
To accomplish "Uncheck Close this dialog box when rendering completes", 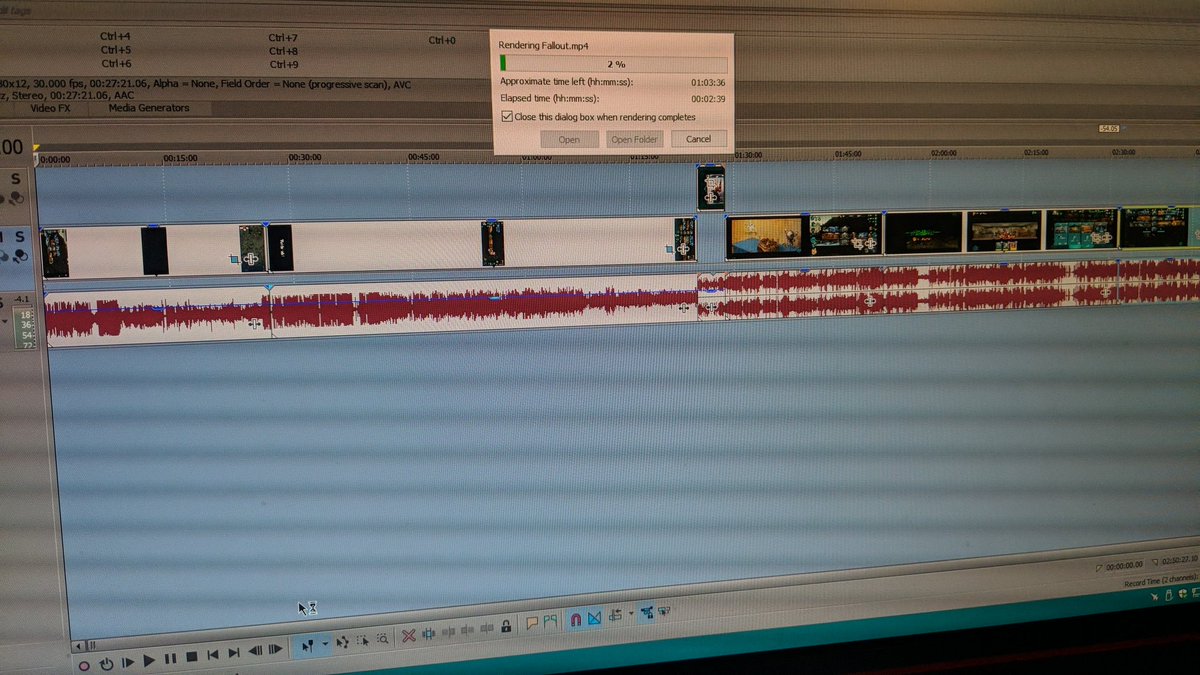I will (506, 117).
